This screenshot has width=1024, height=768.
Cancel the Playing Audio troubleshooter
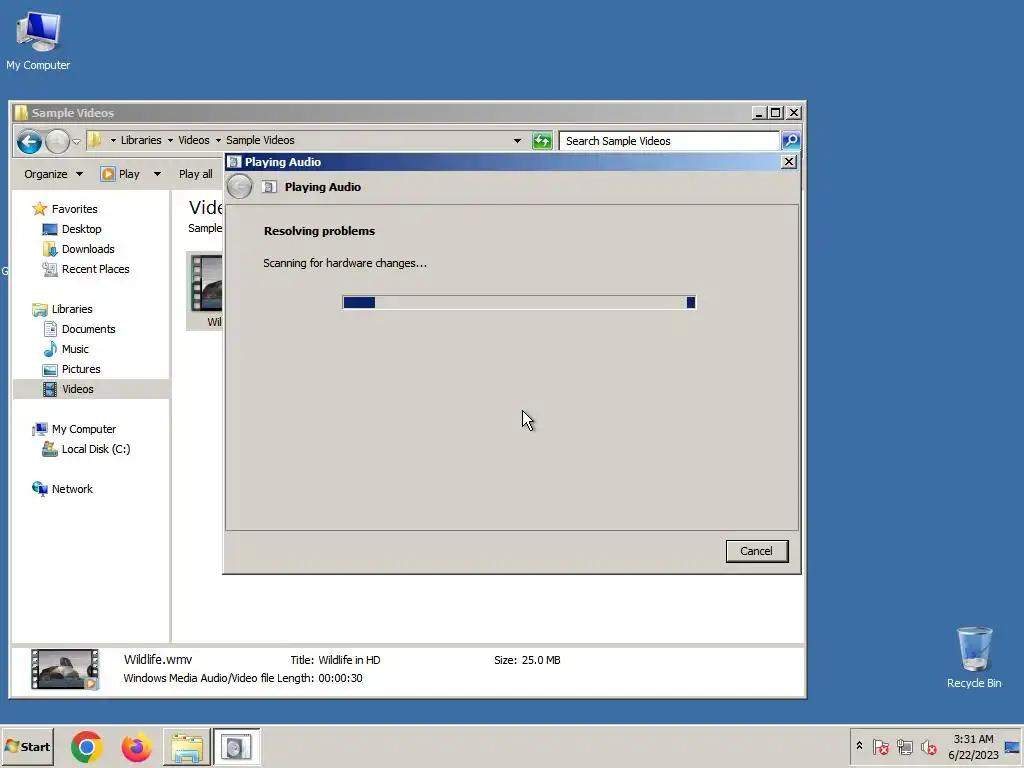[x=757, y=551]
